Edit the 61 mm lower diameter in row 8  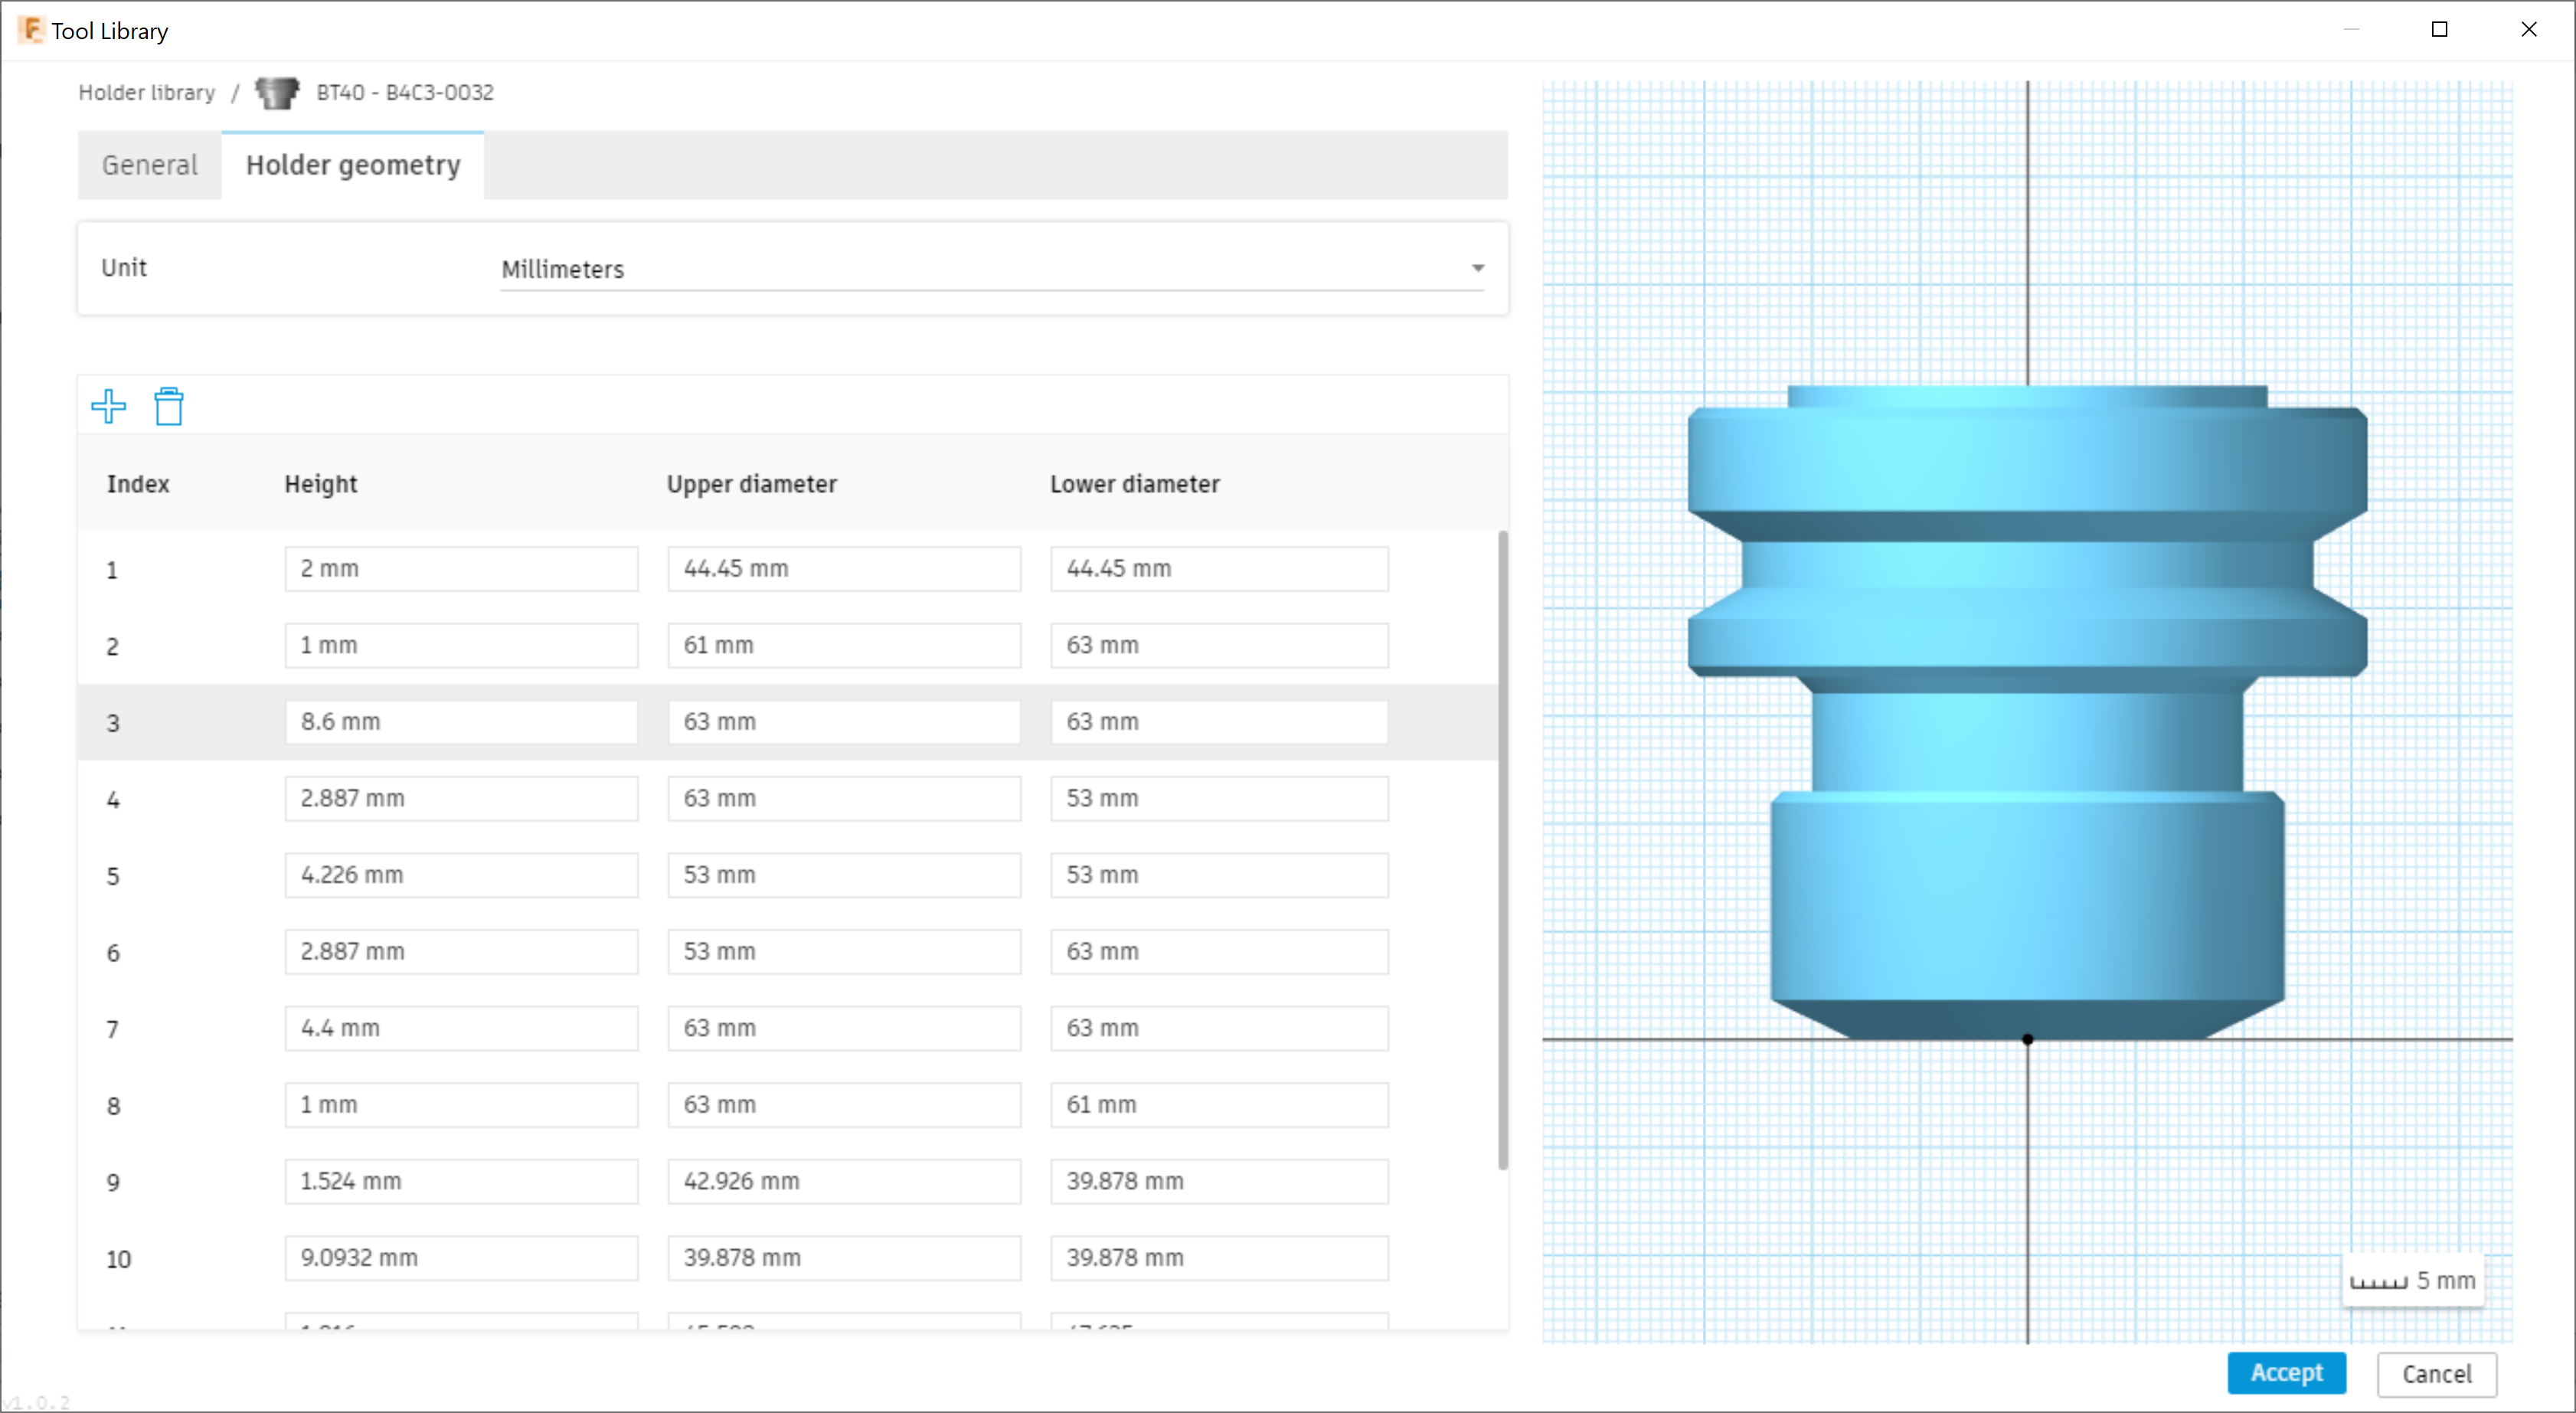click(1218, 1104)
